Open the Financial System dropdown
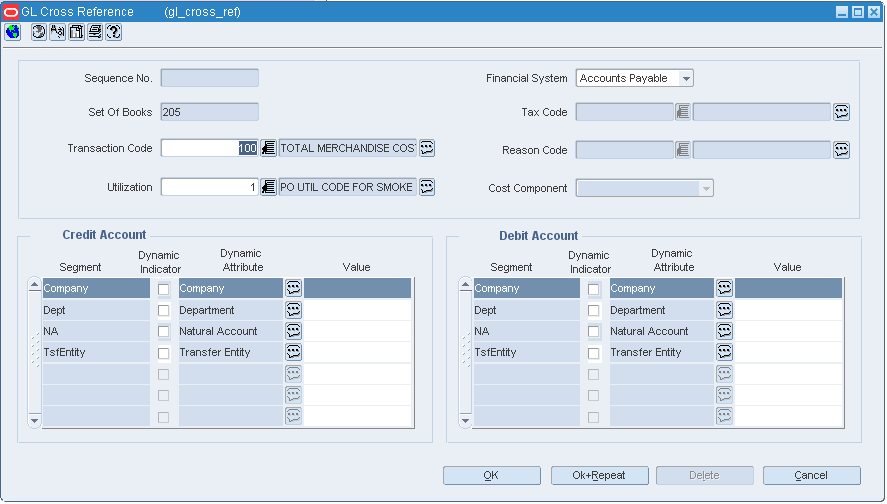This screenshot has width=887, height=504. 635,78
